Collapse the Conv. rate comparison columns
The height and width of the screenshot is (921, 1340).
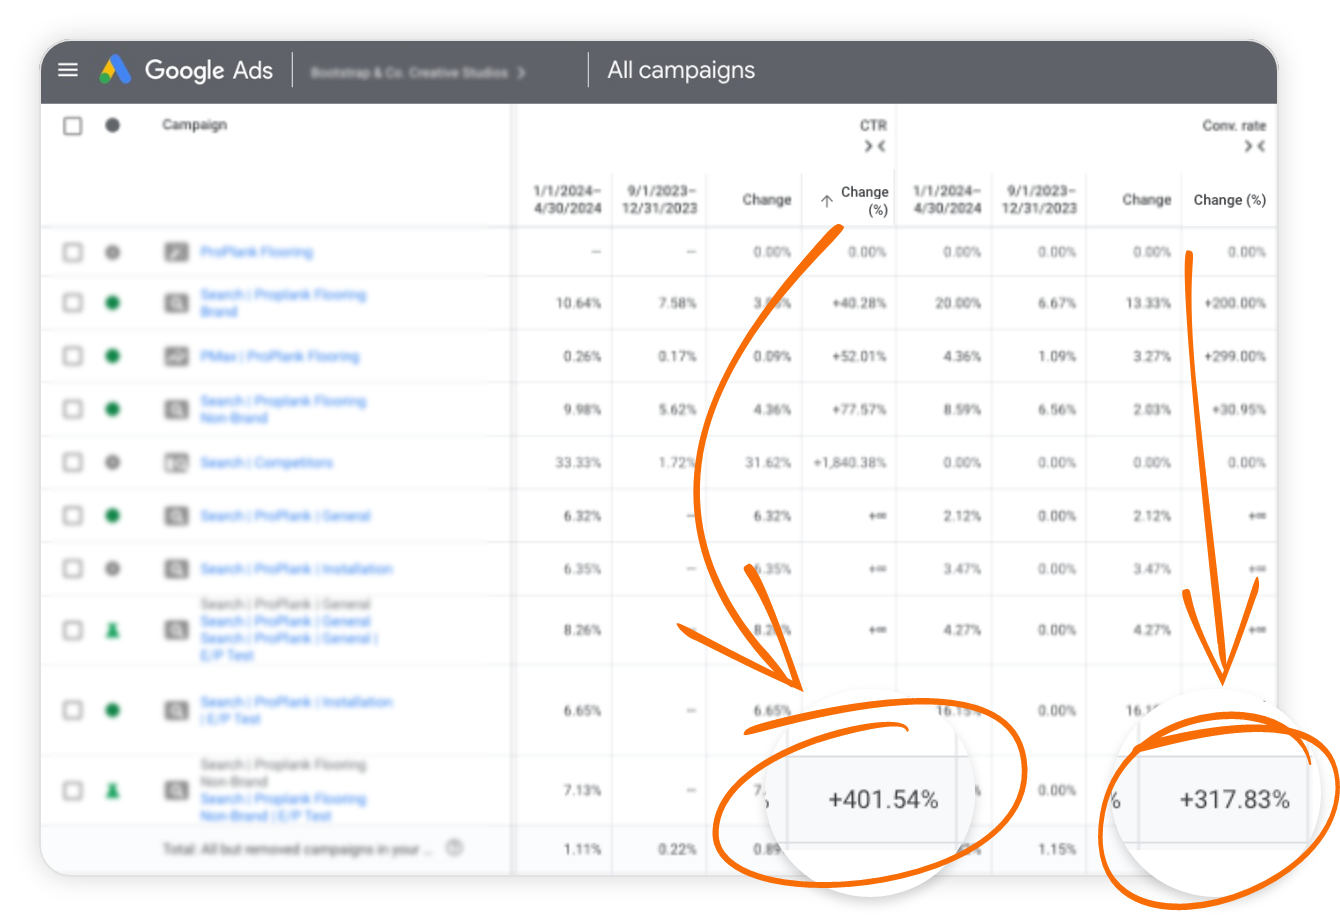[x=1255, y=147]
